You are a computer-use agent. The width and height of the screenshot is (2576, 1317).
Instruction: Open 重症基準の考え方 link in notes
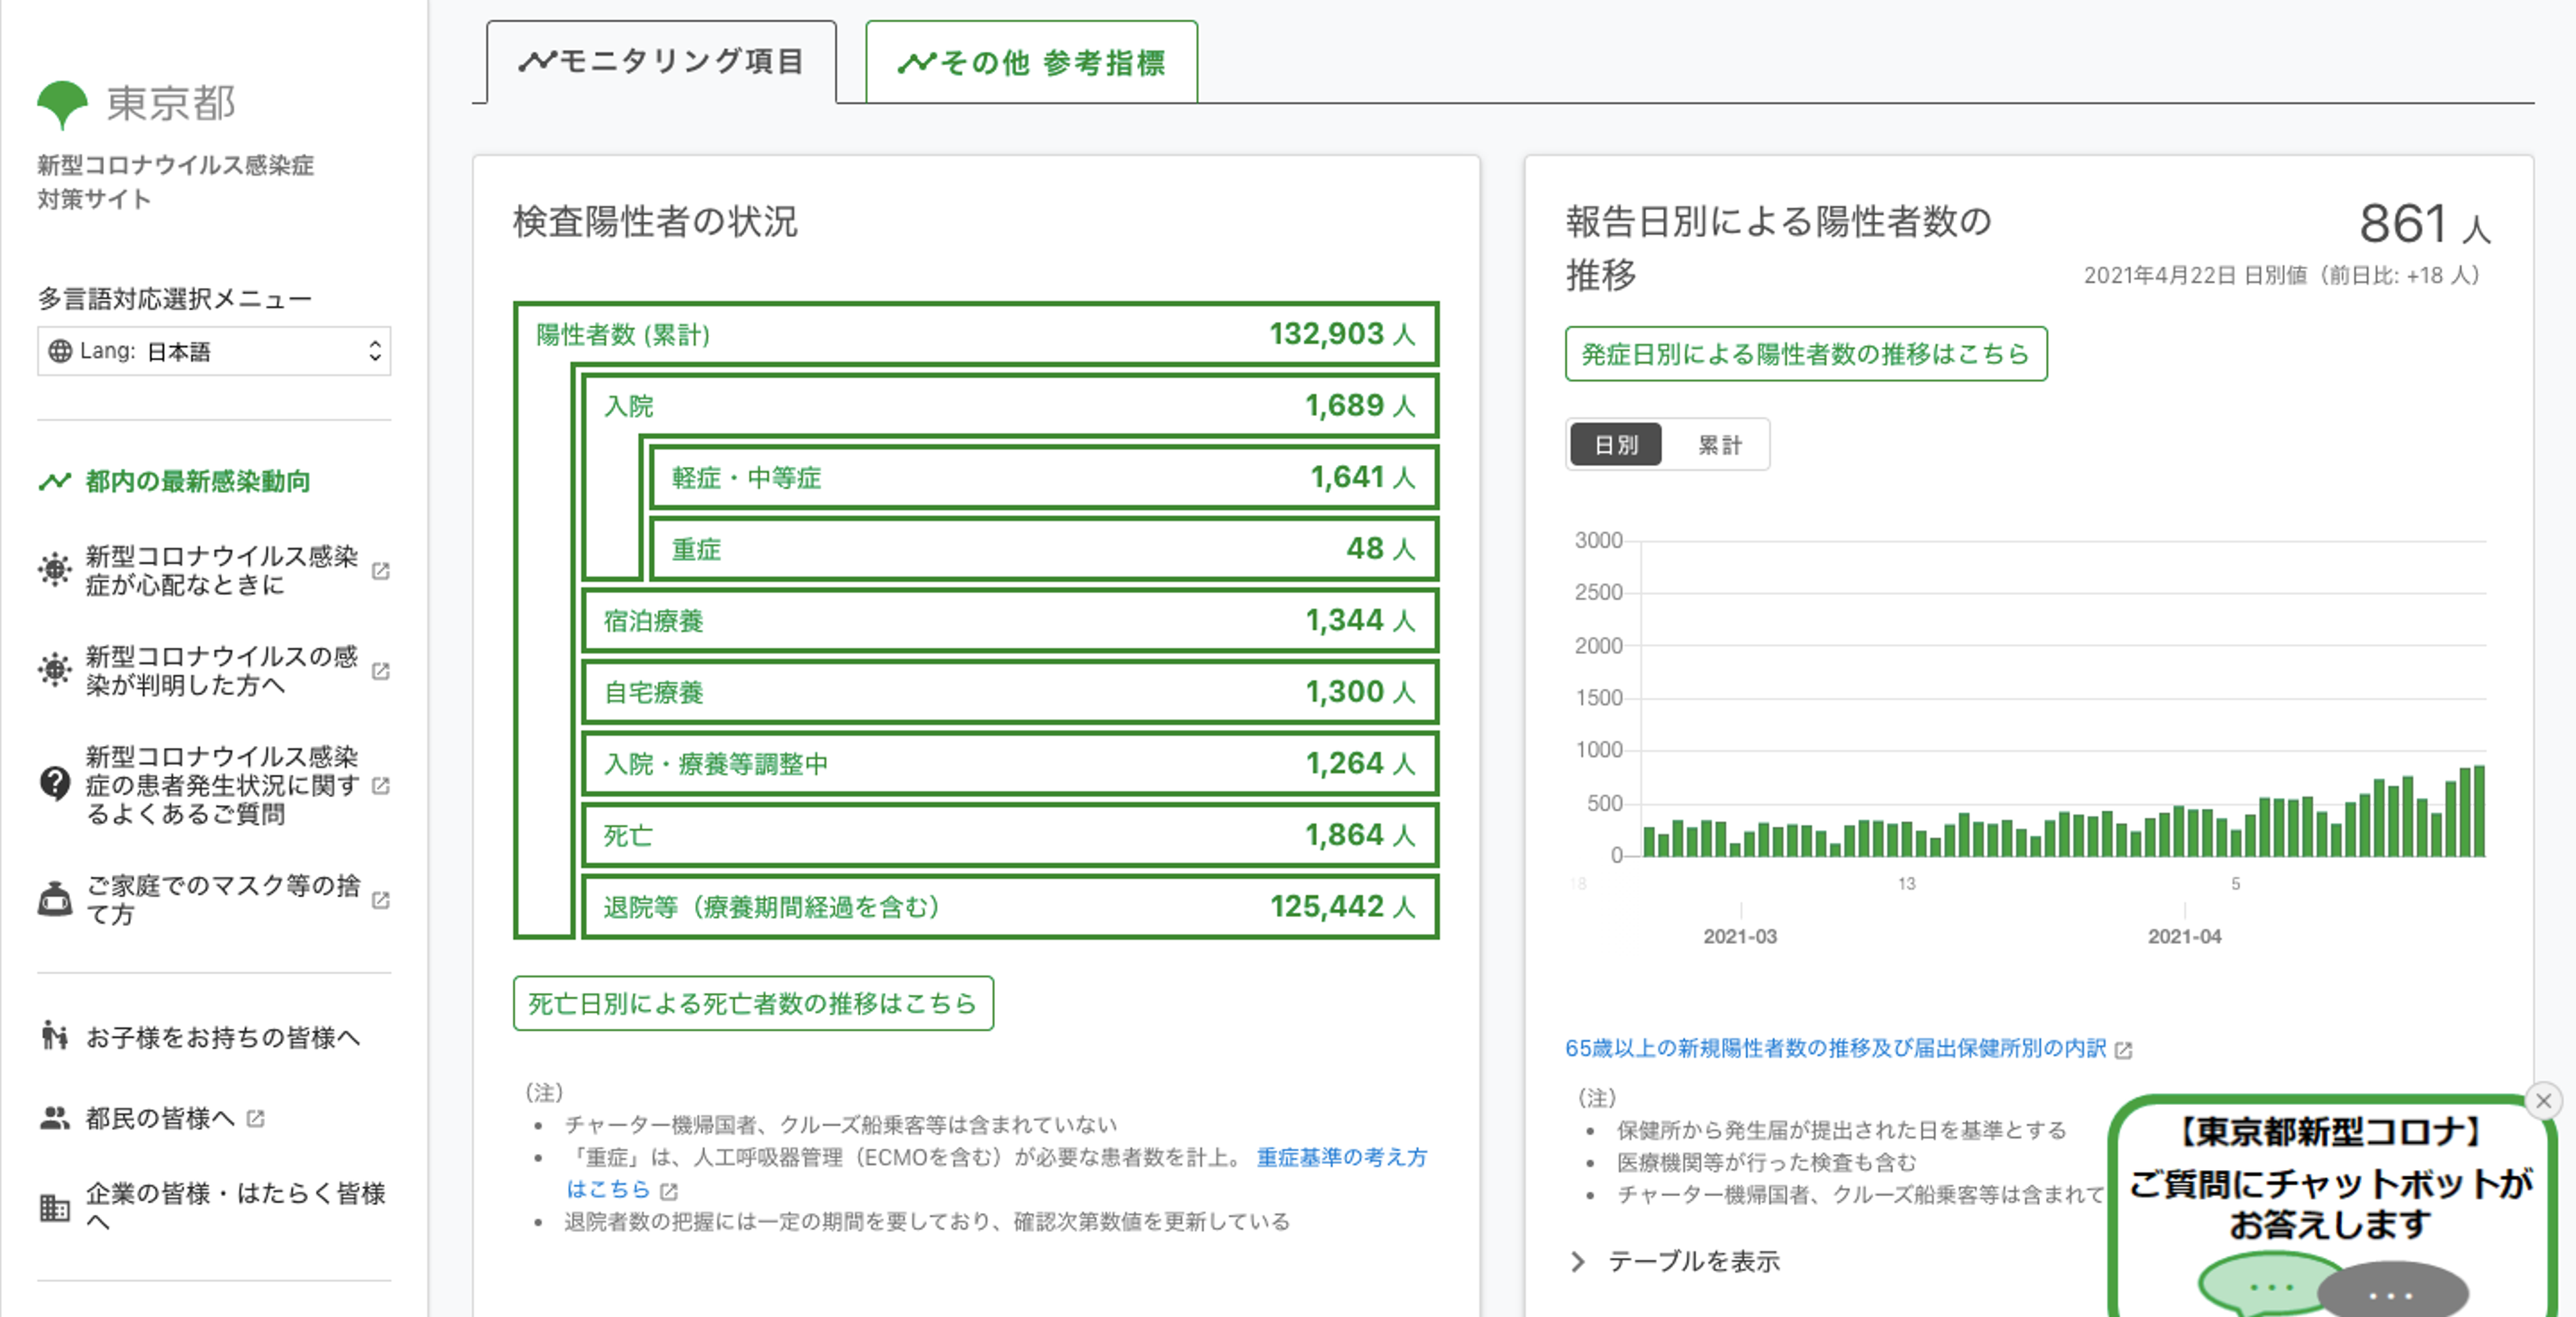(1340, 1157)
